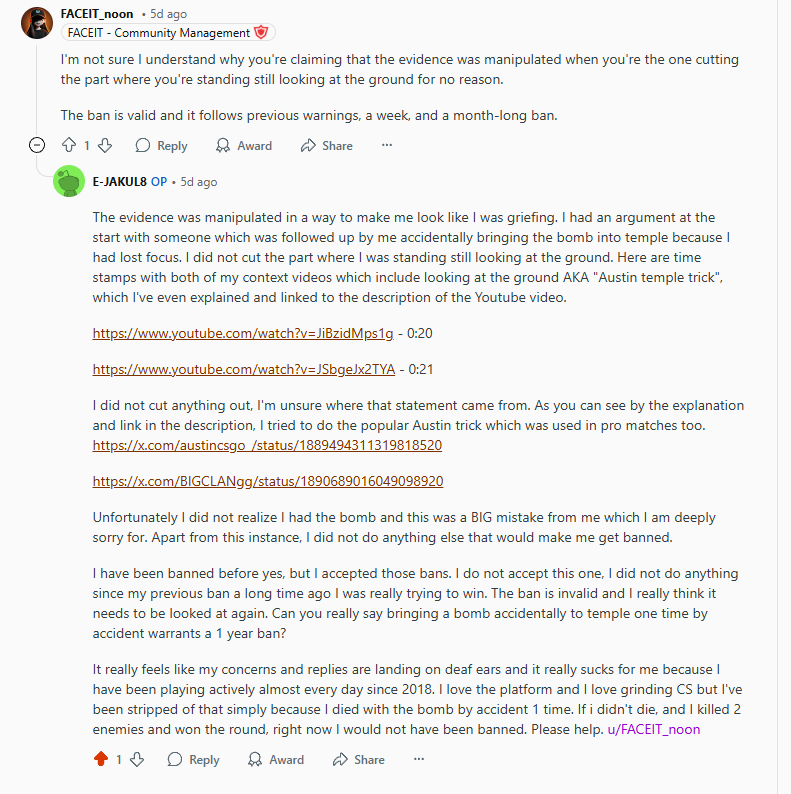Open the austincsgo_ x.com status link
This screenshot has height=794, width=791.
click(x=267, y=445)
